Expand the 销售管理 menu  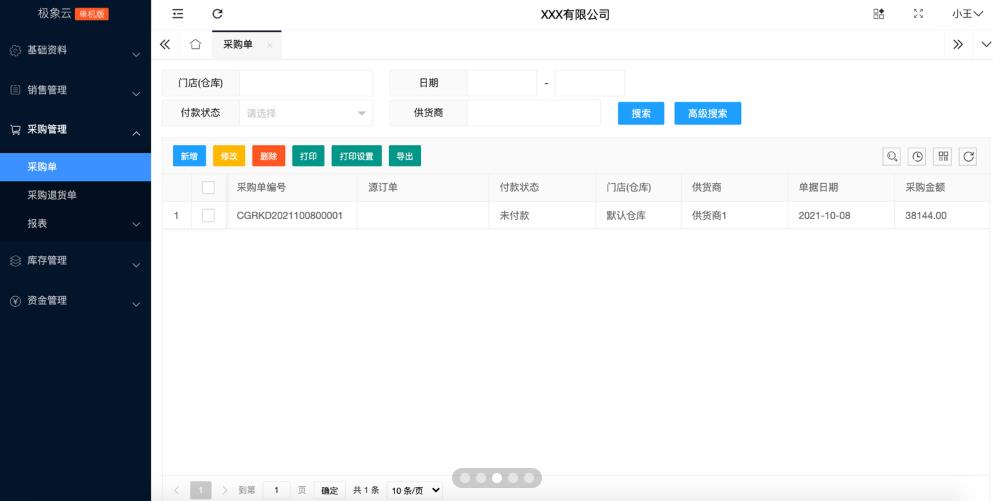pos(75,90)
